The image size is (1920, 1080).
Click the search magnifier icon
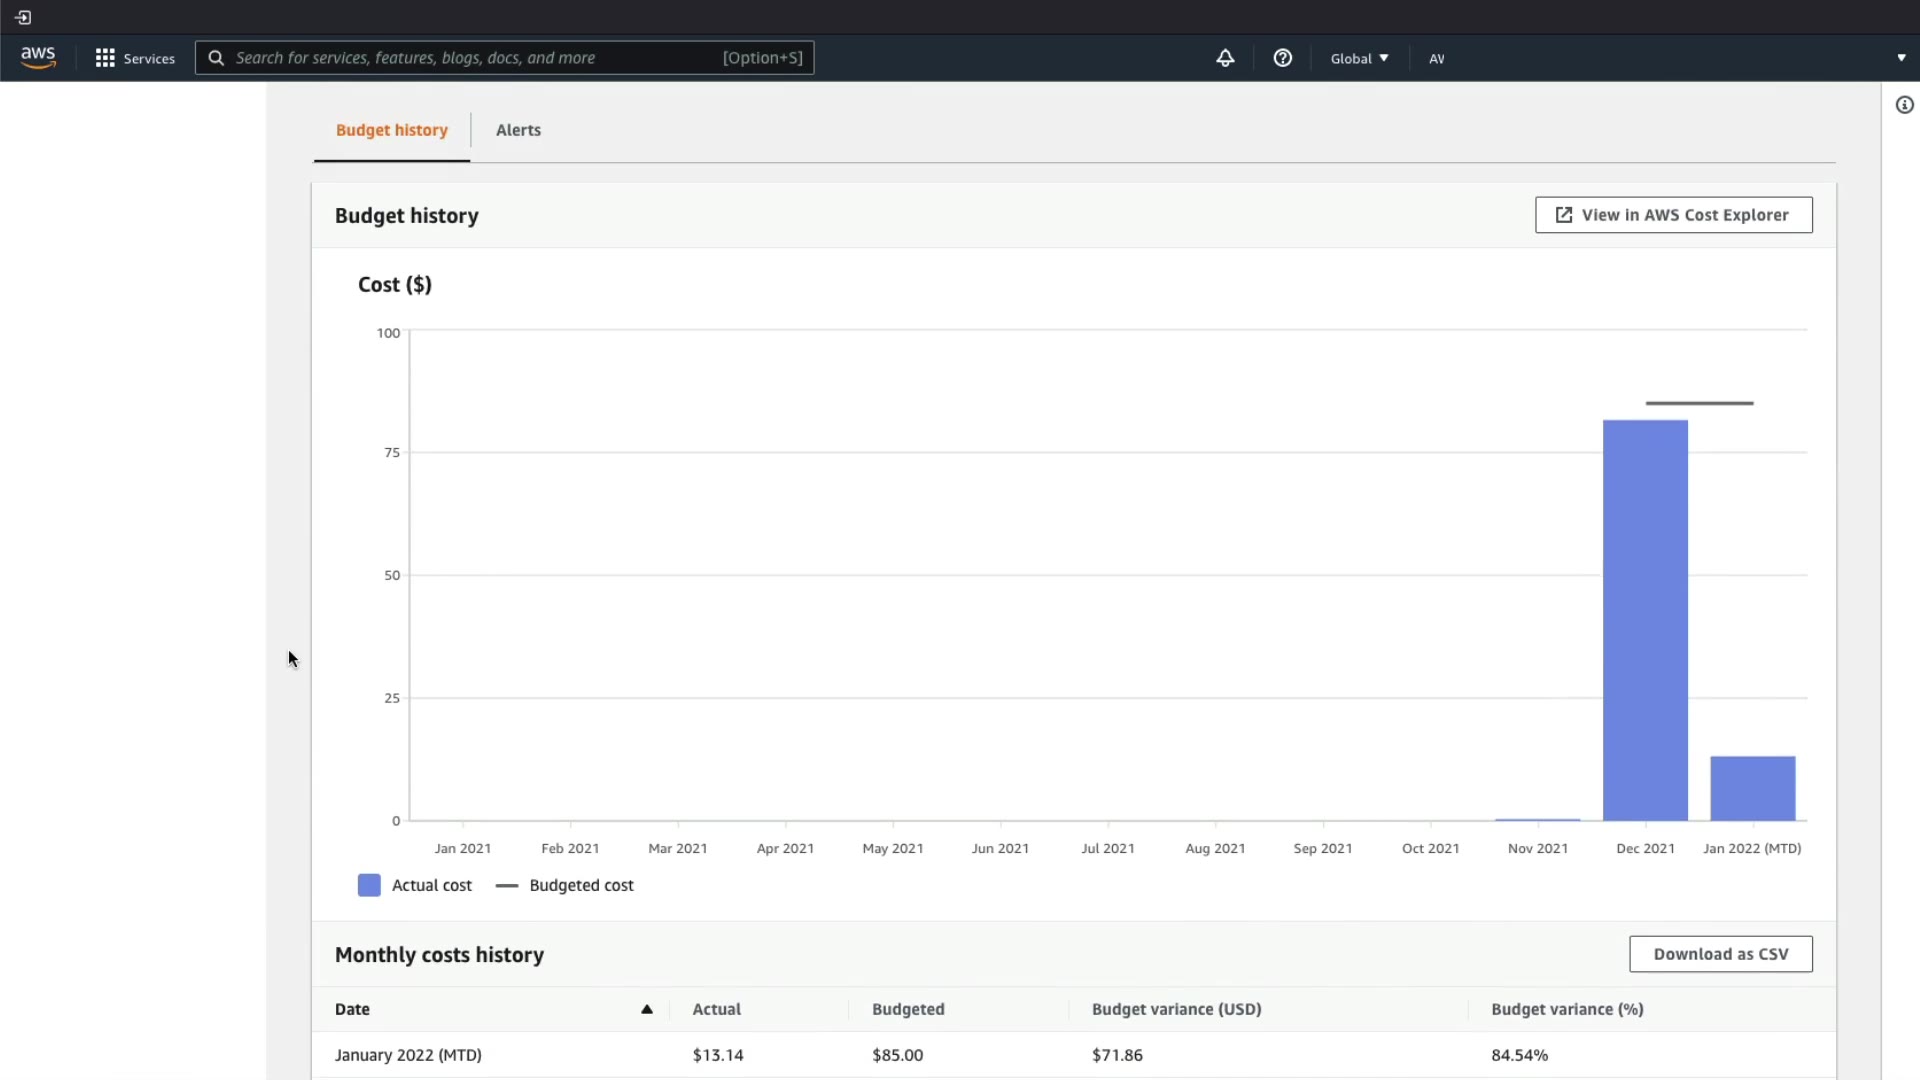click(x=216, y=58)
